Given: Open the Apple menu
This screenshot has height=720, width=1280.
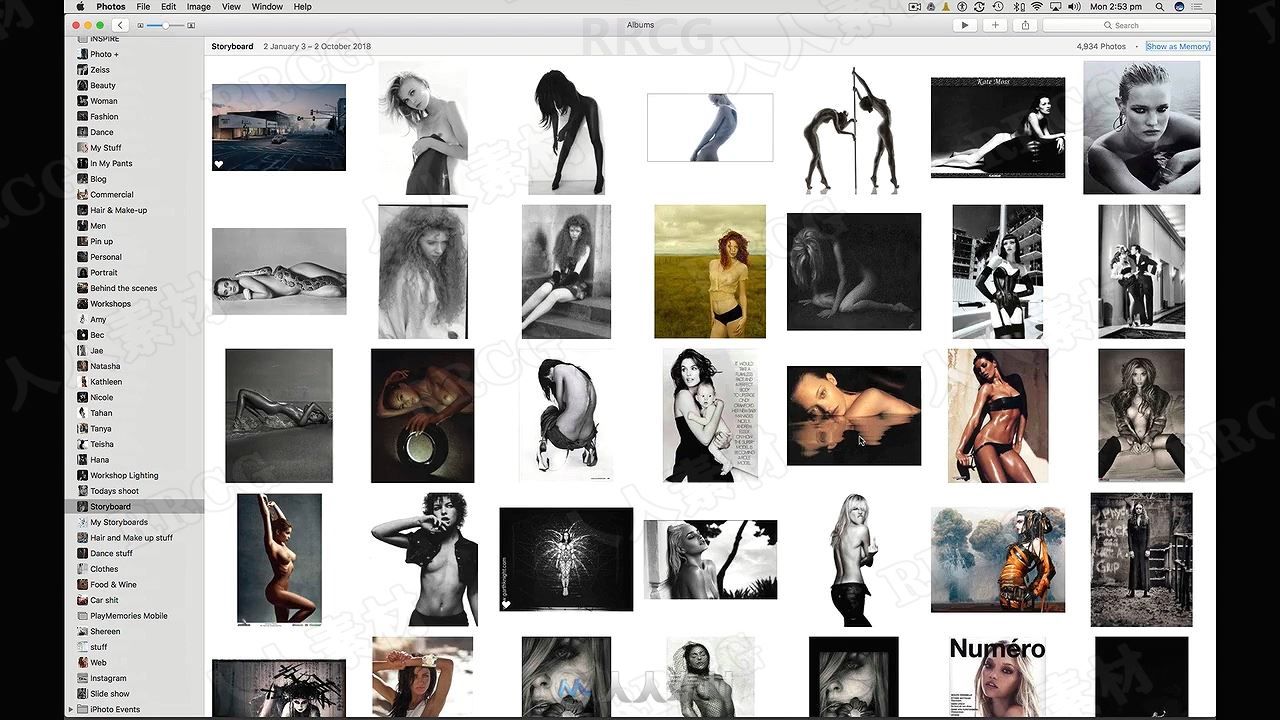Looking at the screenshot, I should pos(81,7).
